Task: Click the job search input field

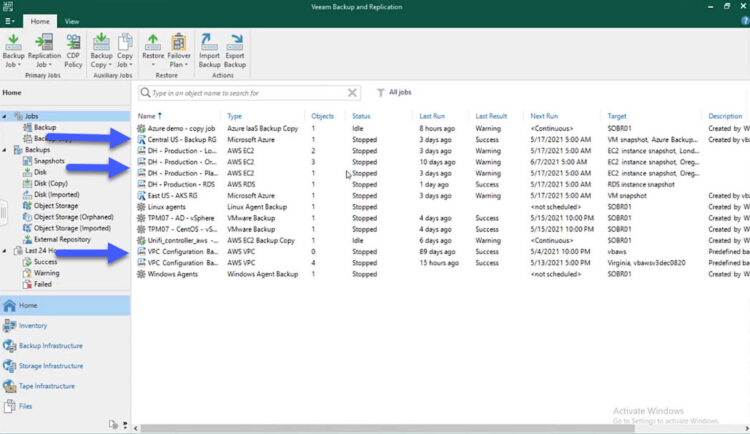Action: [x=249, y=93]
